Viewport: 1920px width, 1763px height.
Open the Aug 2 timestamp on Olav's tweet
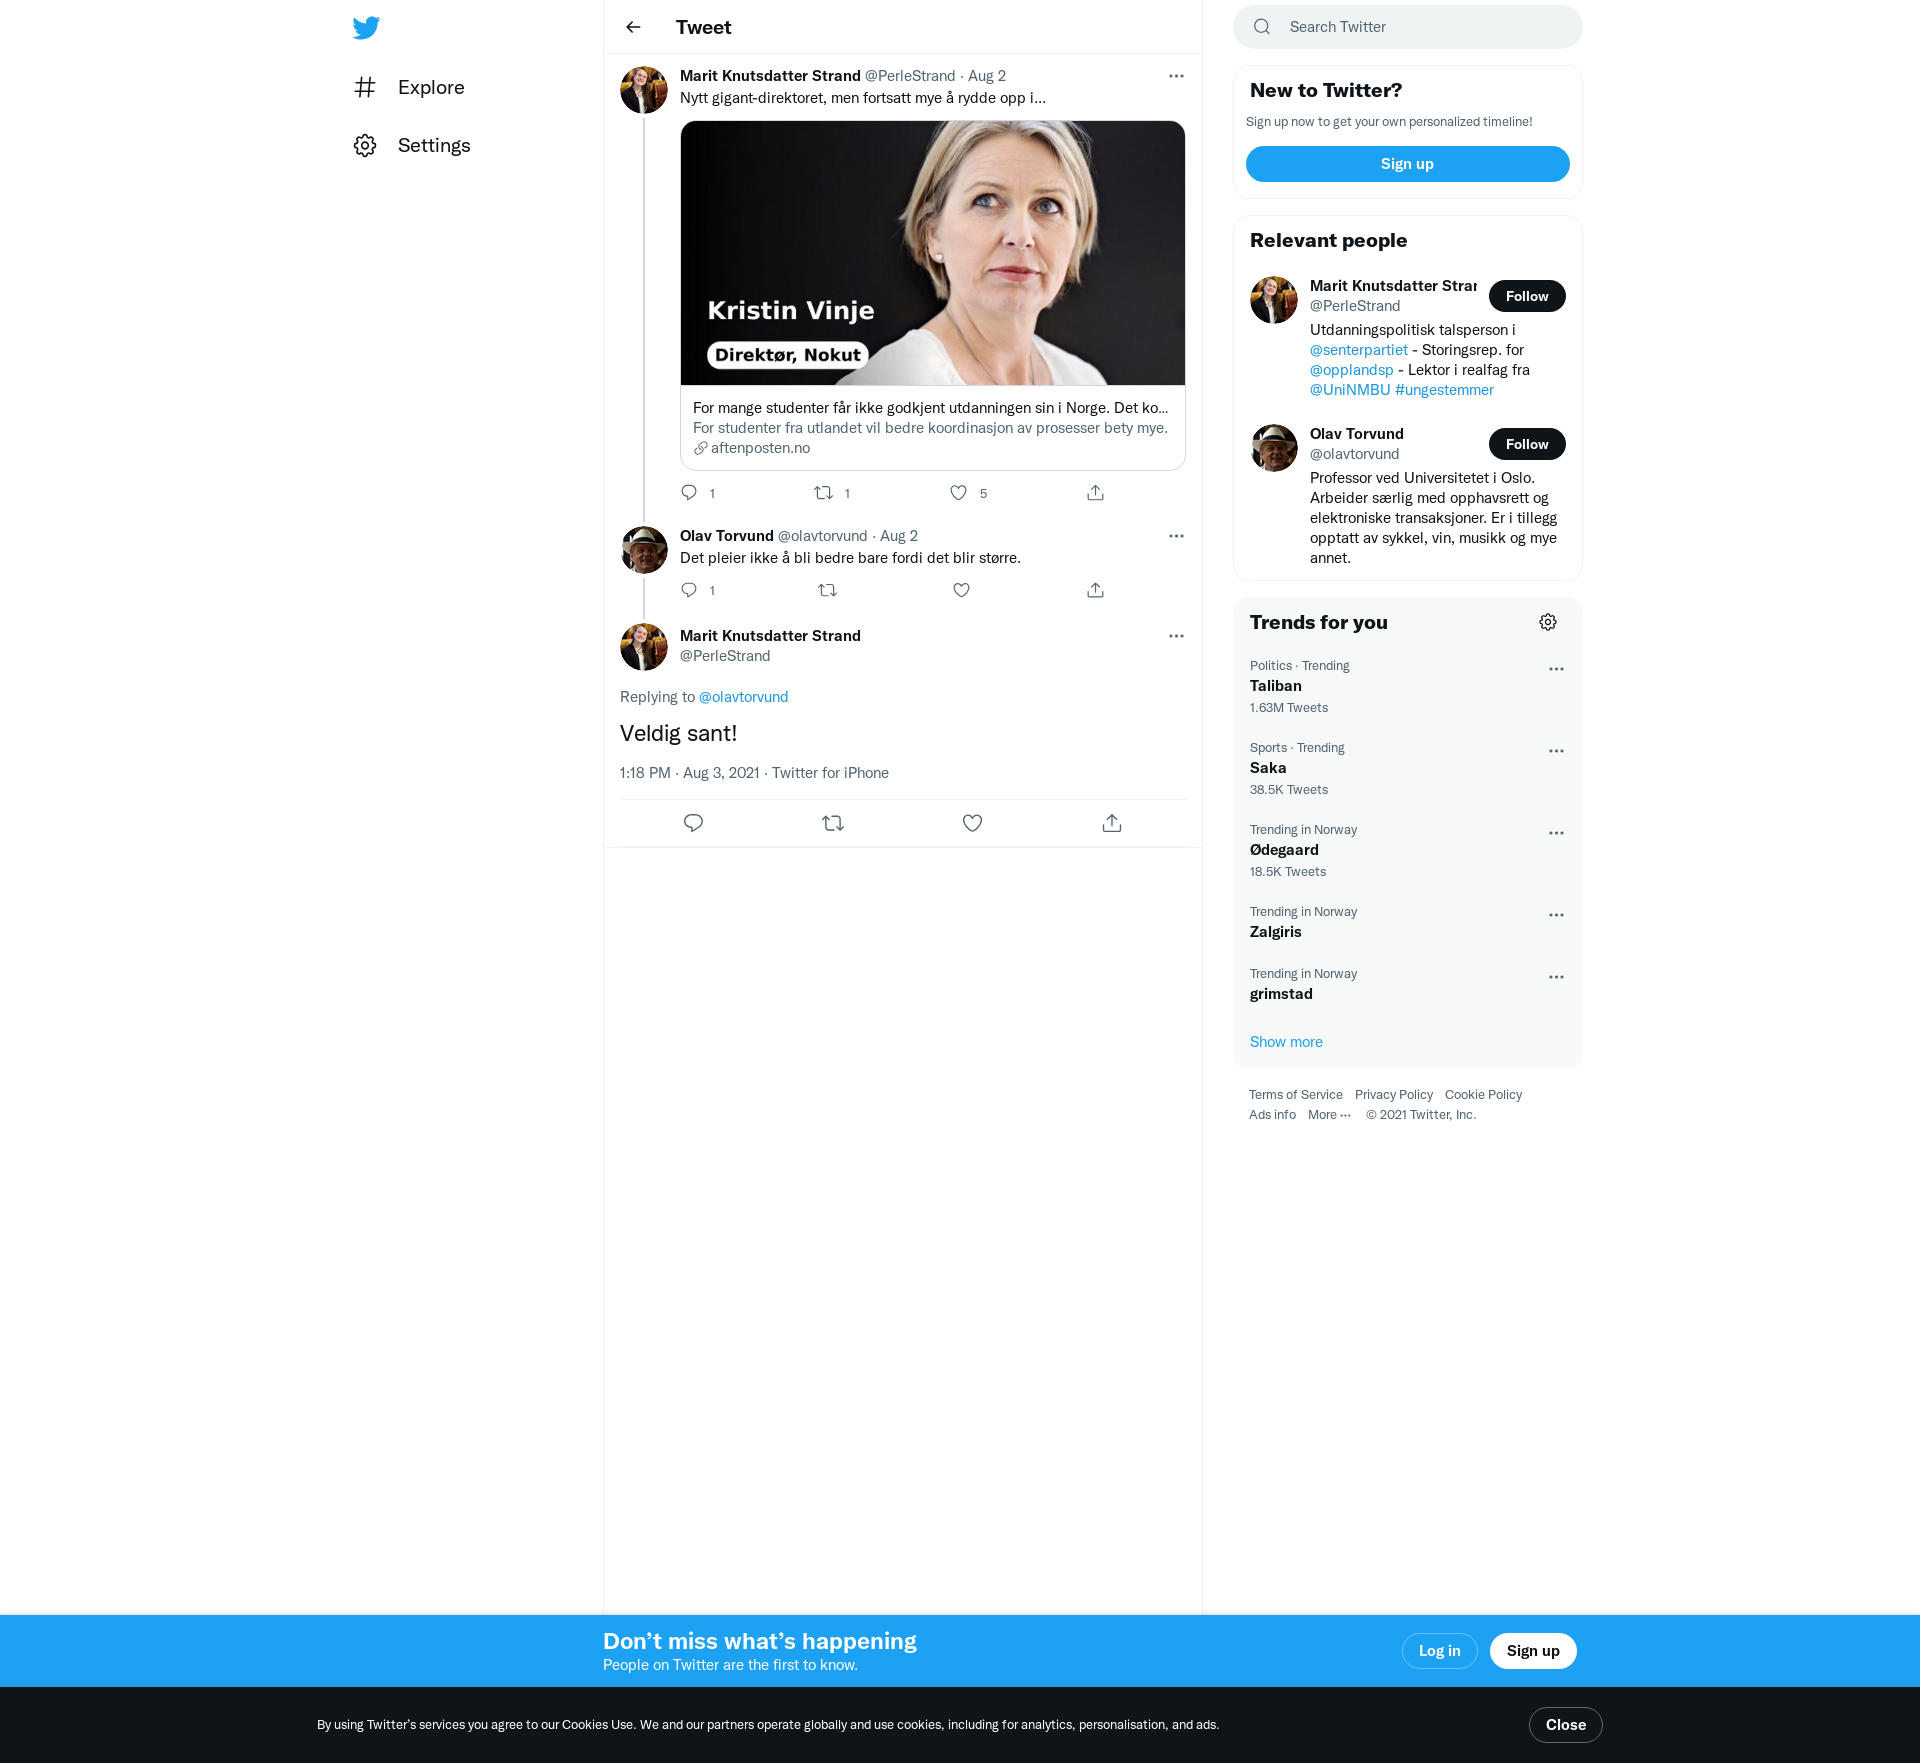(x=898, y=536)
